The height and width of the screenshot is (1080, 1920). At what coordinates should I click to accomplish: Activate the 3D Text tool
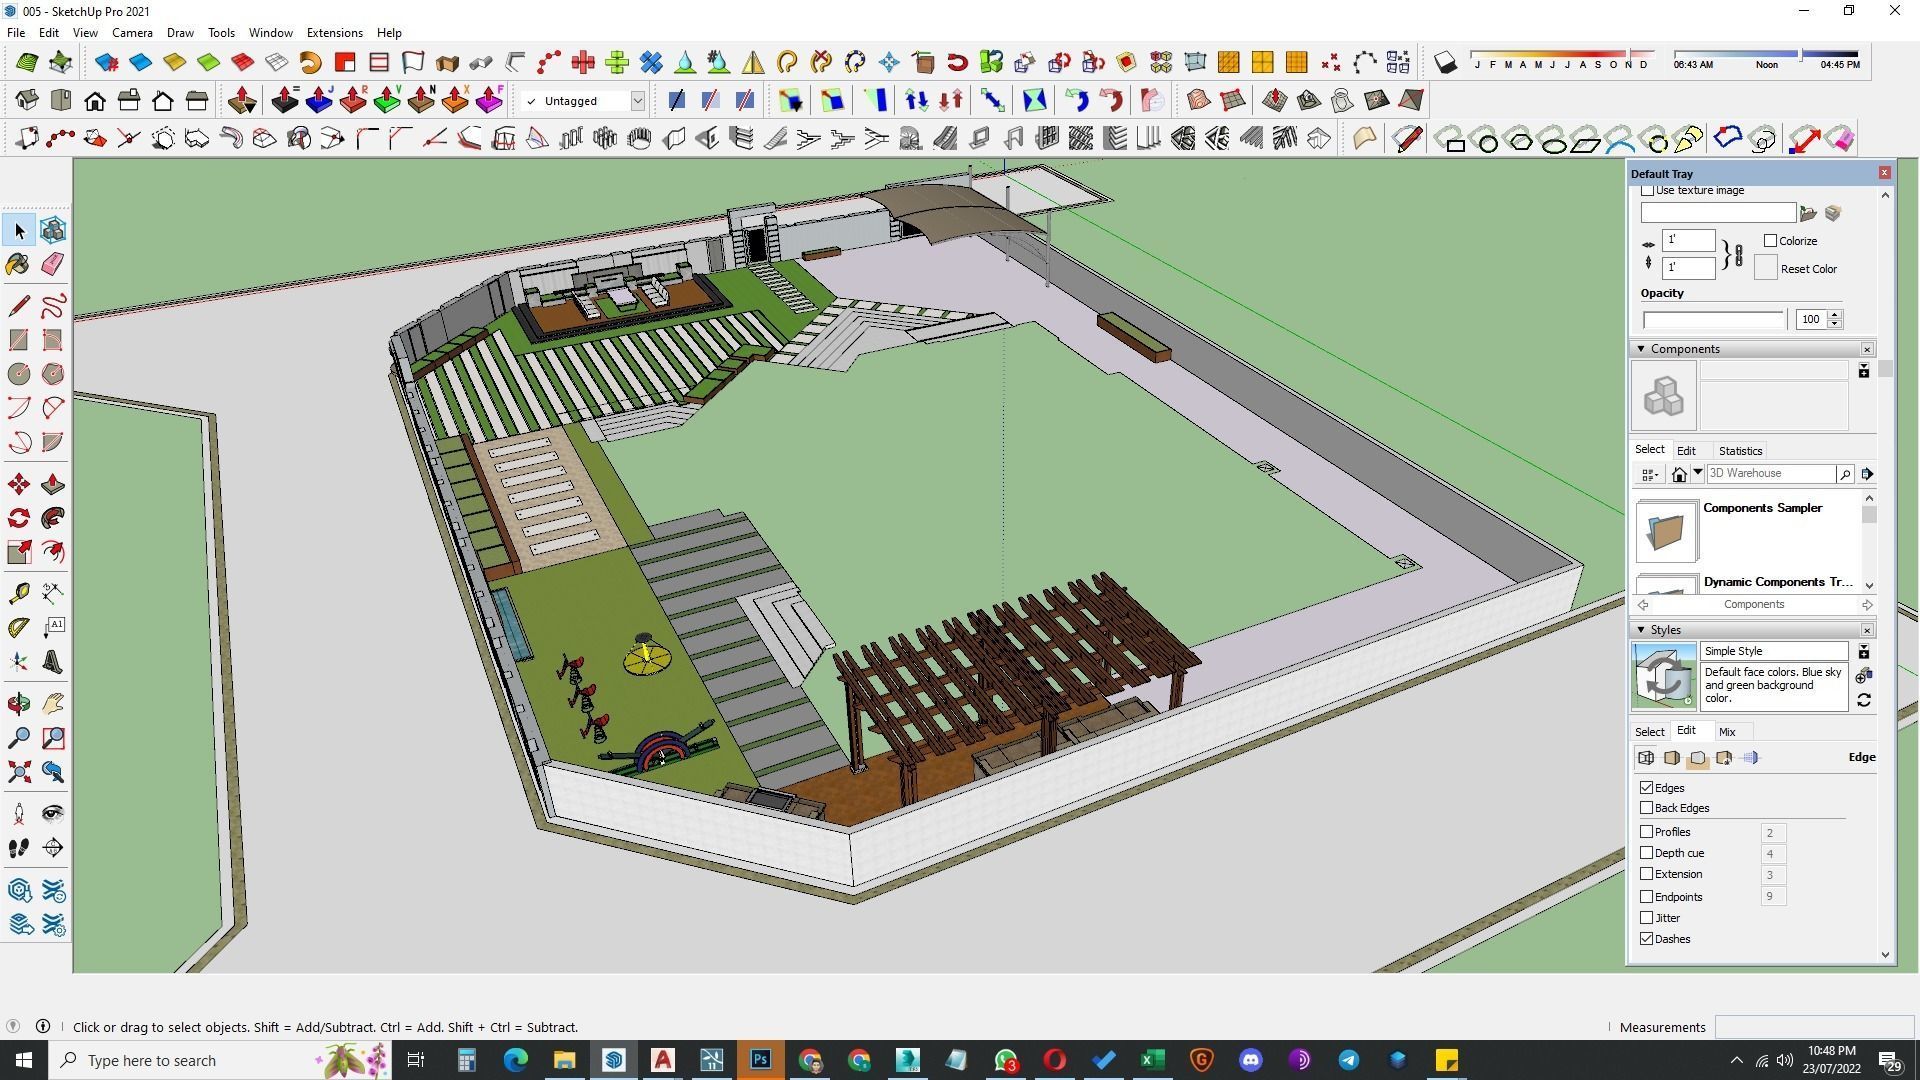[x=53, y=662]
